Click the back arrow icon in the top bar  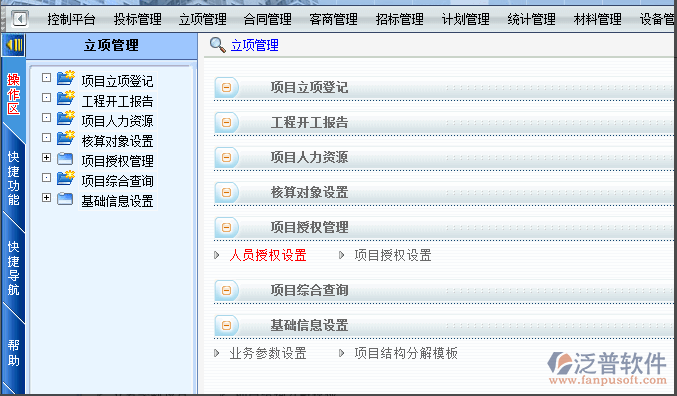click(x=20, y=19)
